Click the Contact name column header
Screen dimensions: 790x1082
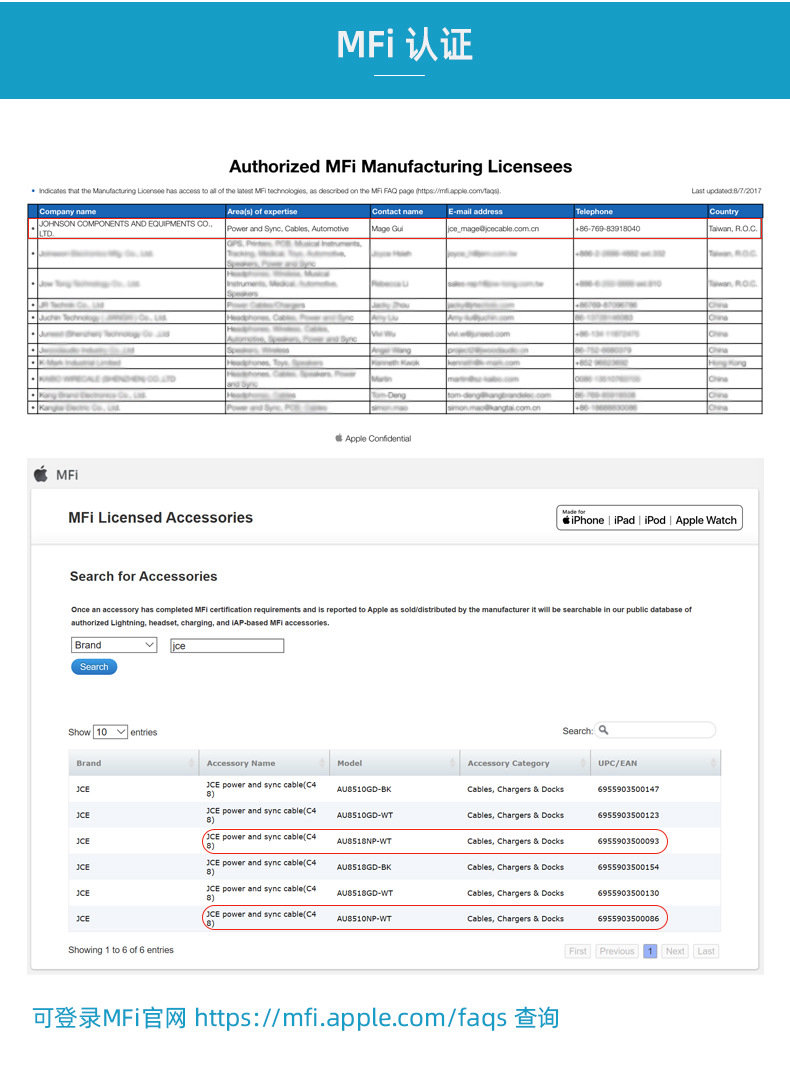coord(397,211)
